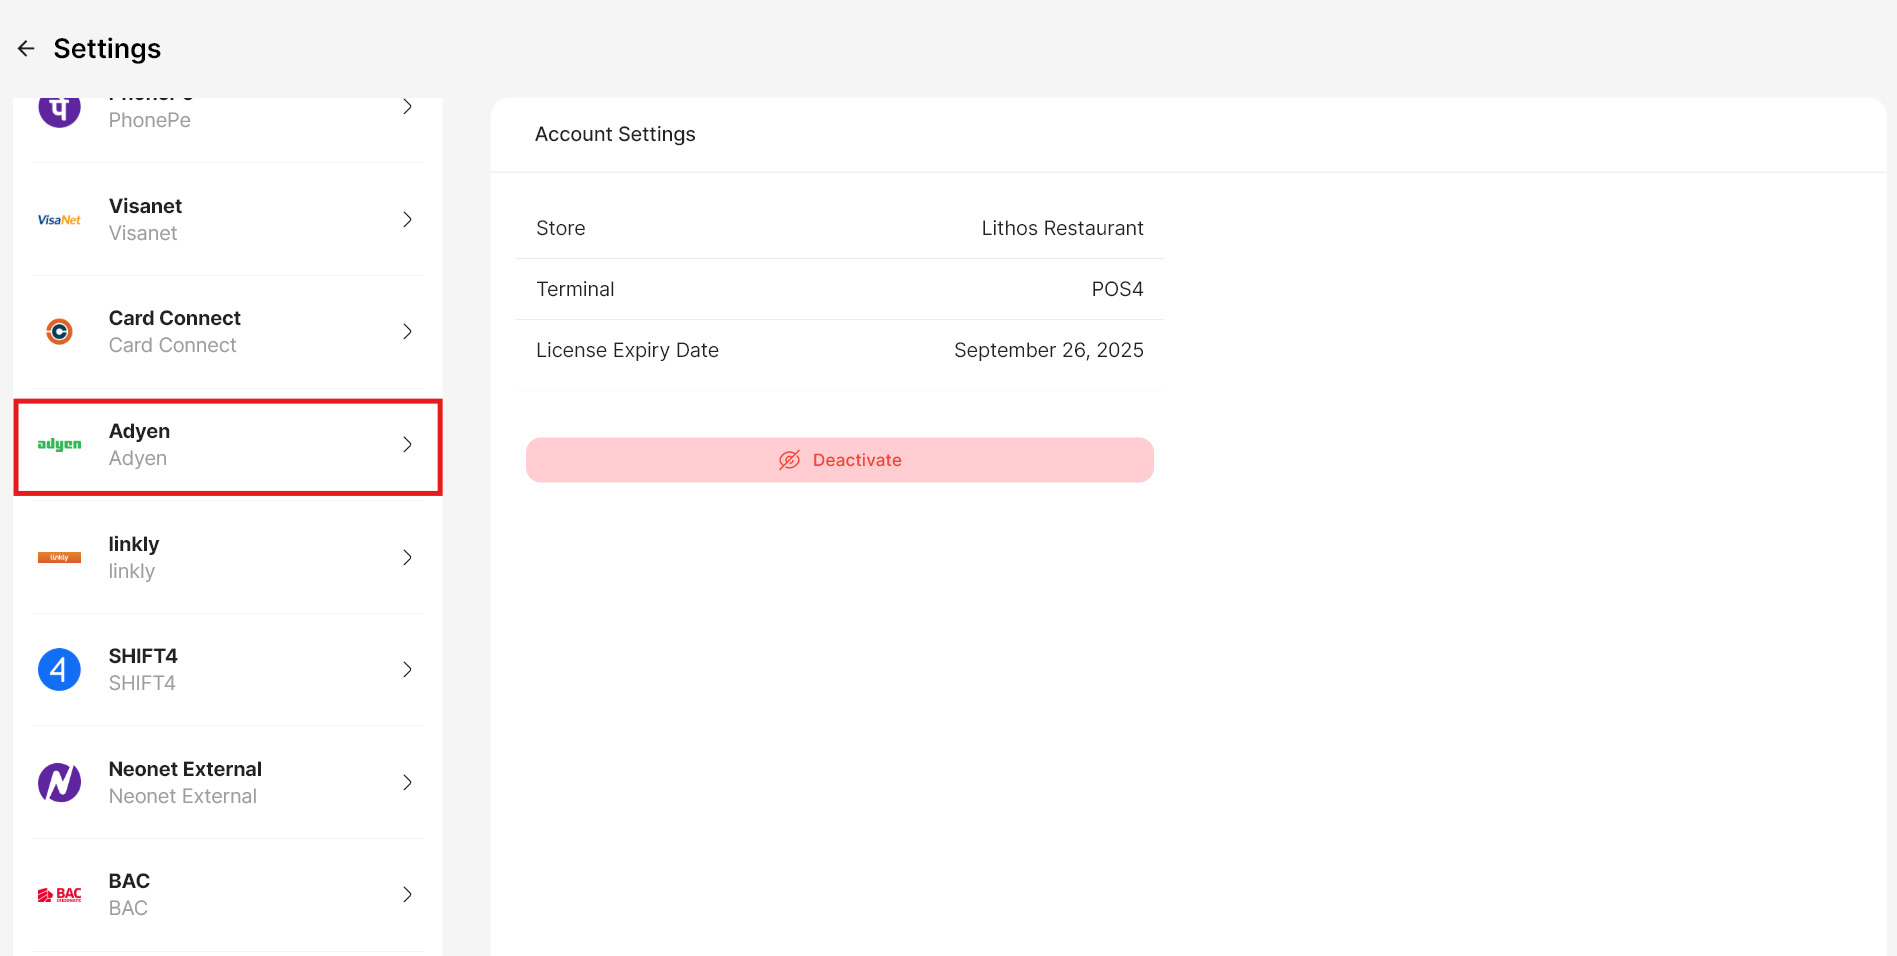The height and width of the screenshot is (956, 1897).
Task: Open the SHIFT4 payment provider
Action: click(228, 670)
